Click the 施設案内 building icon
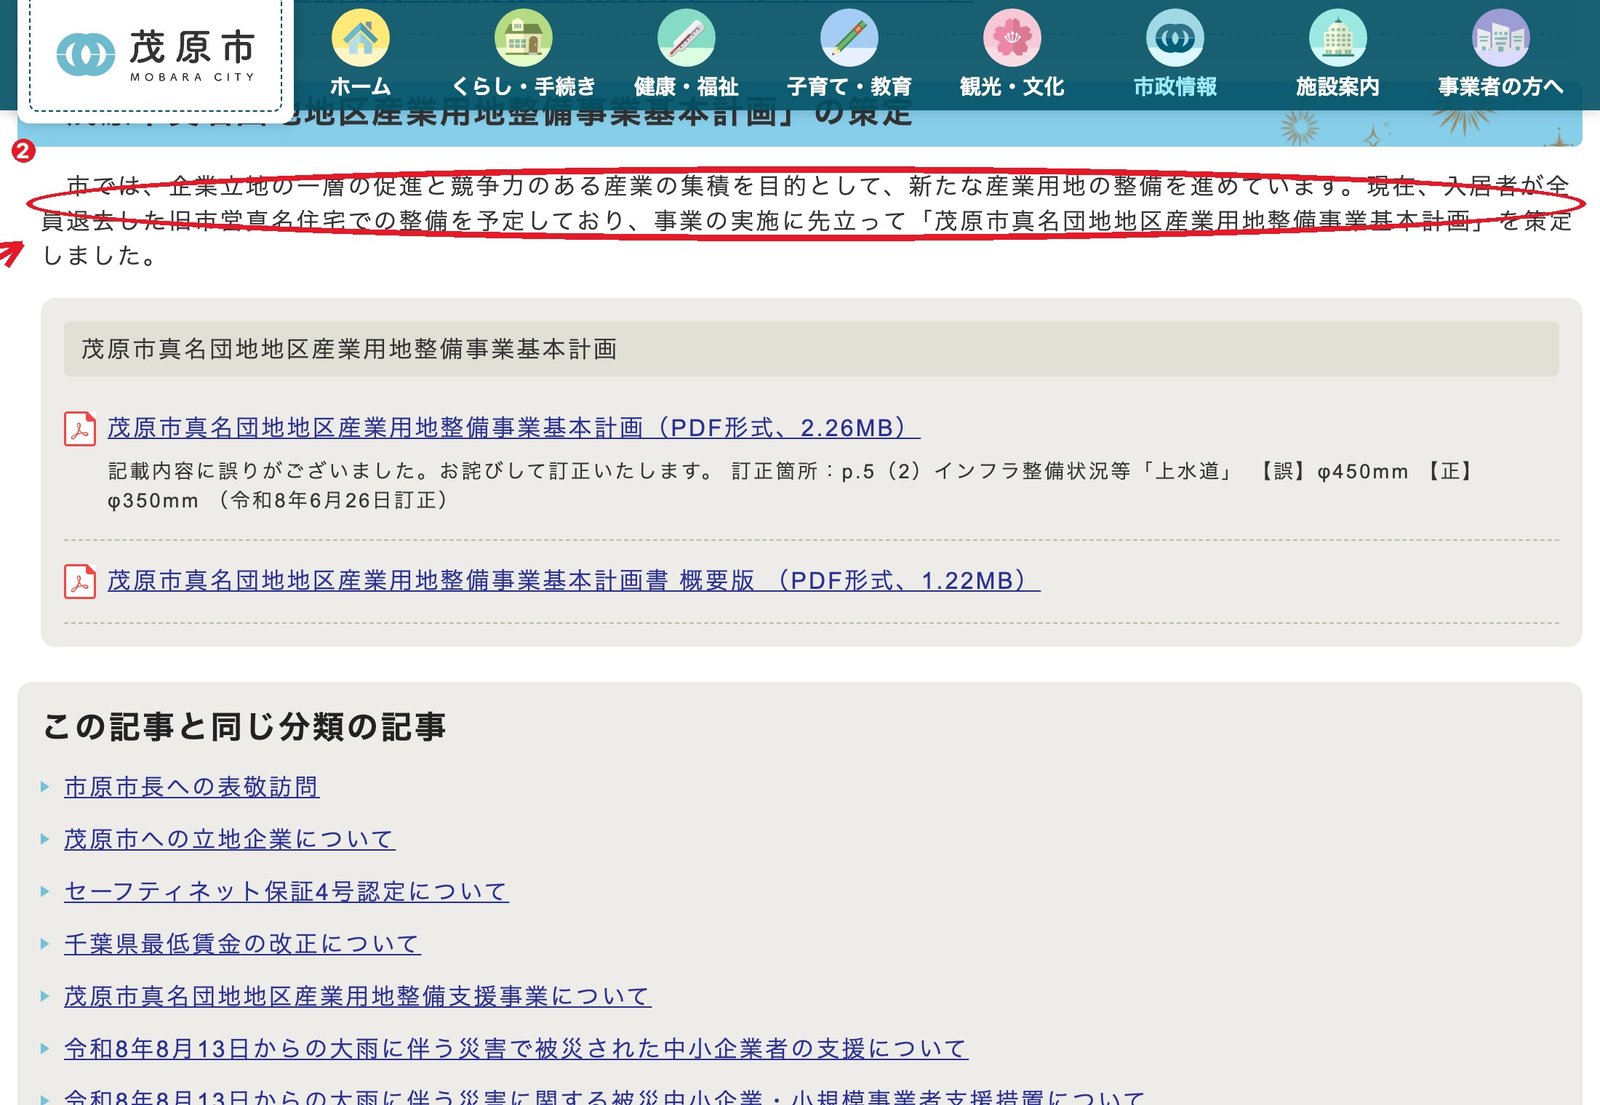Screen dimensions: 1600x1105 coord(1338,38)
